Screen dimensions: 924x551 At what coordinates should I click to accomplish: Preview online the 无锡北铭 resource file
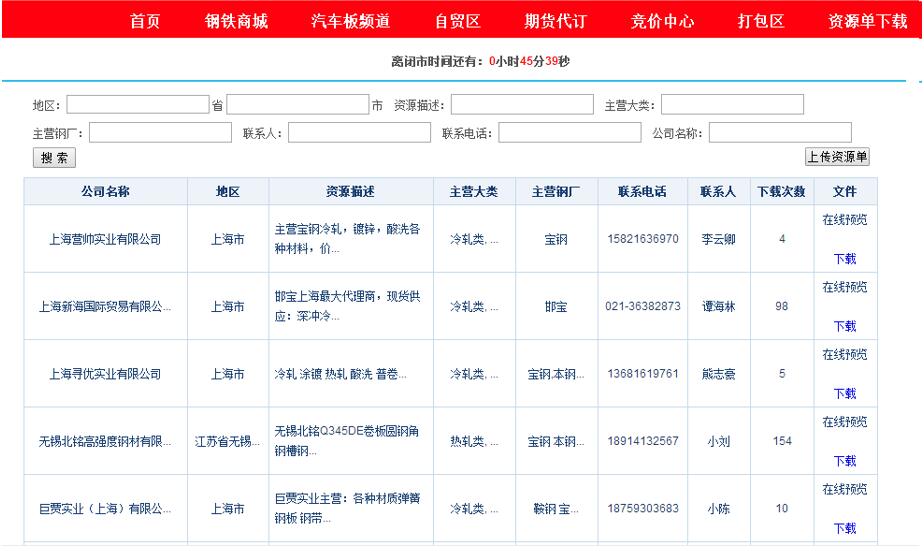click(x=844, y=422)
